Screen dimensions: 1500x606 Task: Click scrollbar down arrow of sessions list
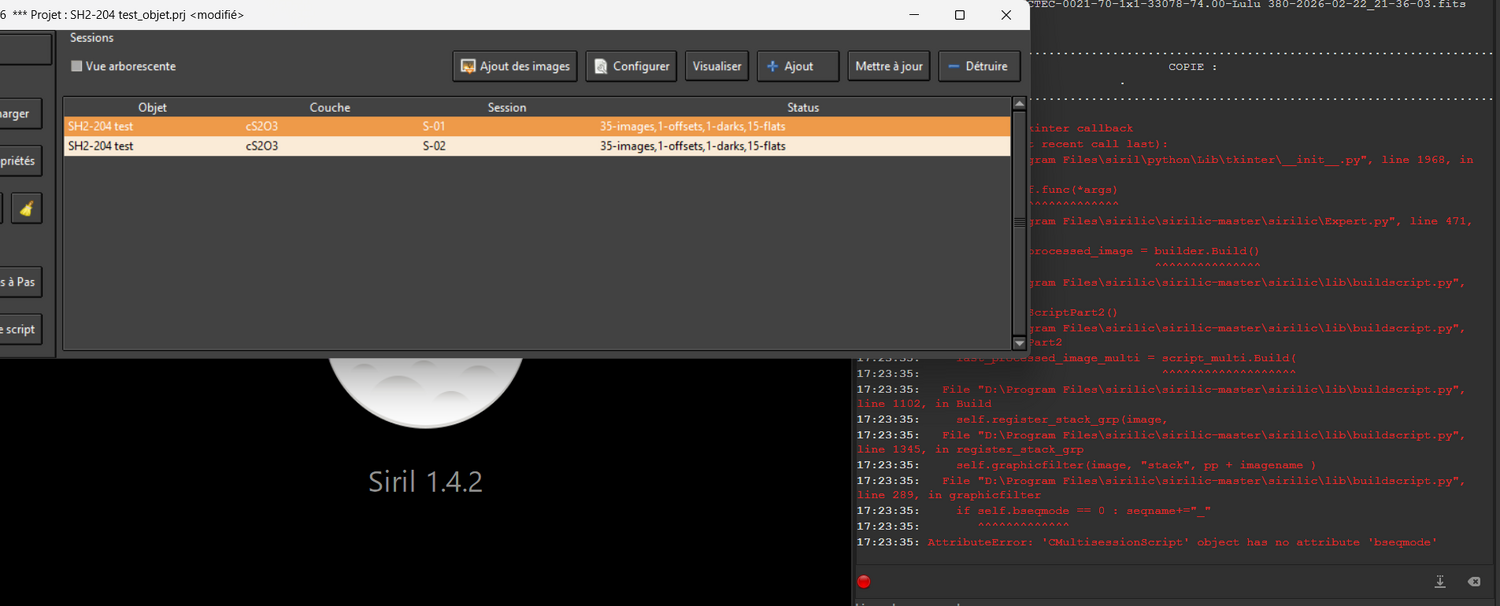click(1019, 343)
